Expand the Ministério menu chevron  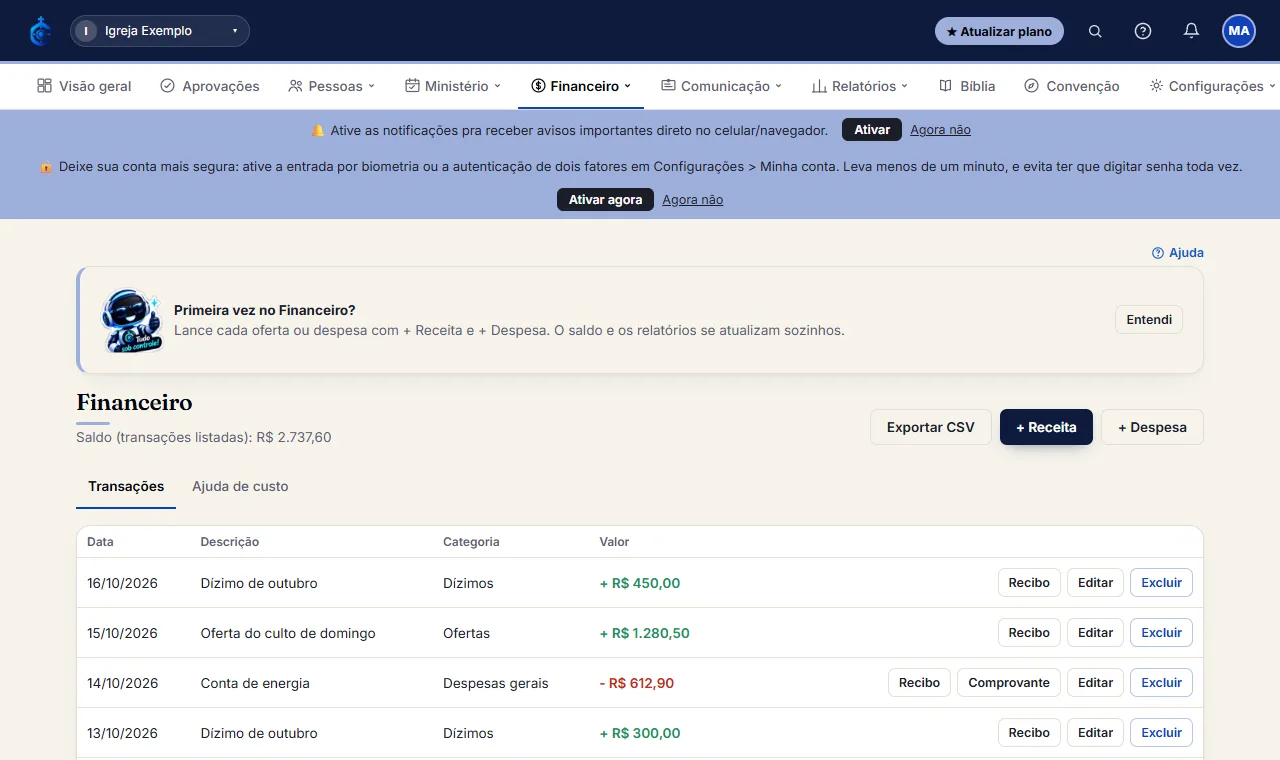pyautogui.click(x=497, y=86)
